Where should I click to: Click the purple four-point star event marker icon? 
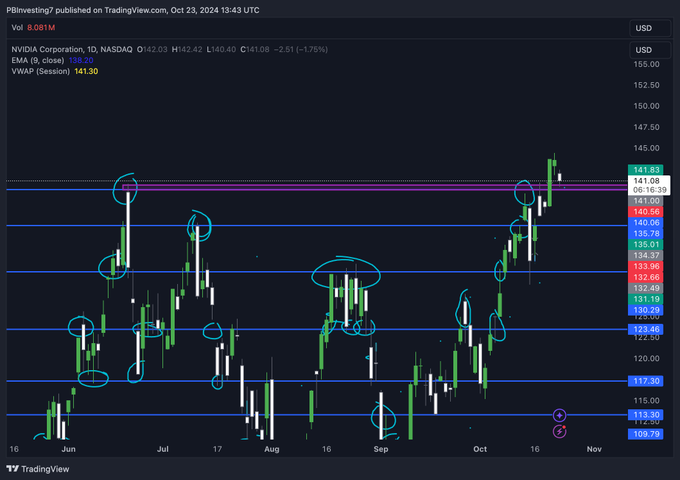(x=559, y=415)
